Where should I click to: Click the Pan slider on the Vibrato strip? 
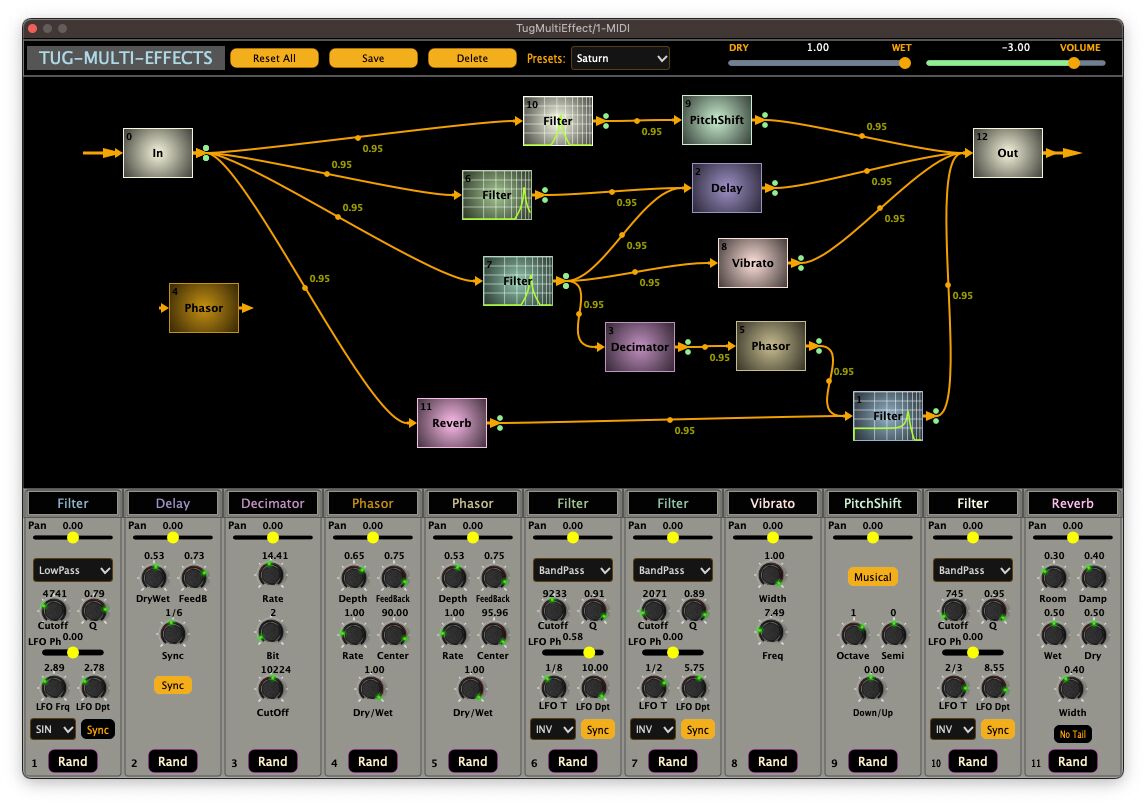point(772,537)
